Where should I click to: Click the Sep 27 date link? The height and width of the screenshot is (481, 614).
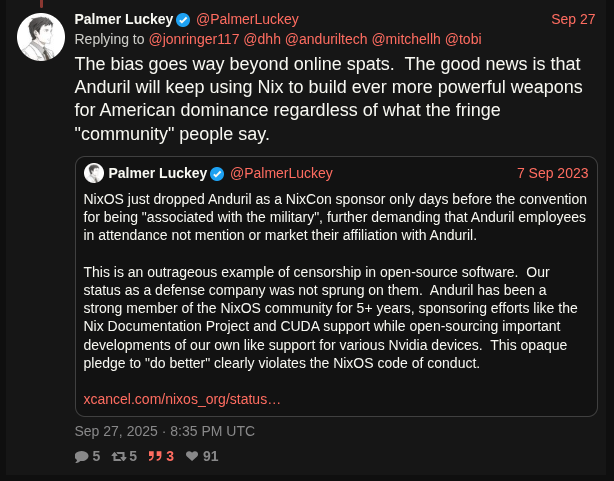click(573, 19)
